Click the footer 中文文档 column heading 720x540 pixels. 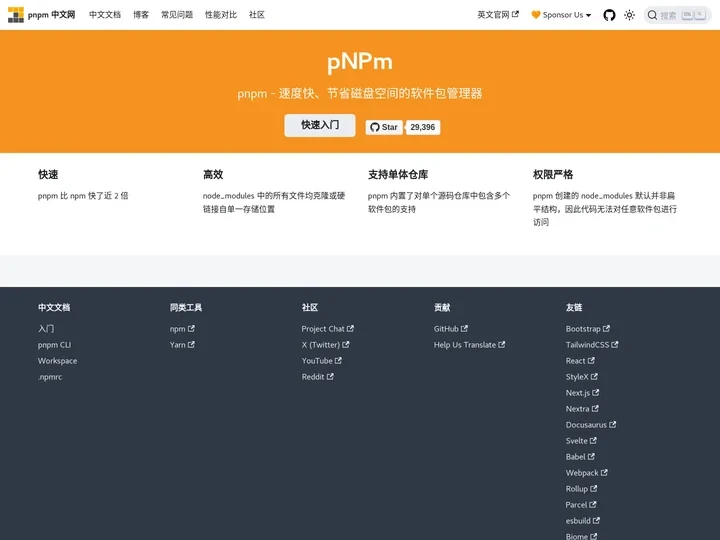[x=54, y=308]
